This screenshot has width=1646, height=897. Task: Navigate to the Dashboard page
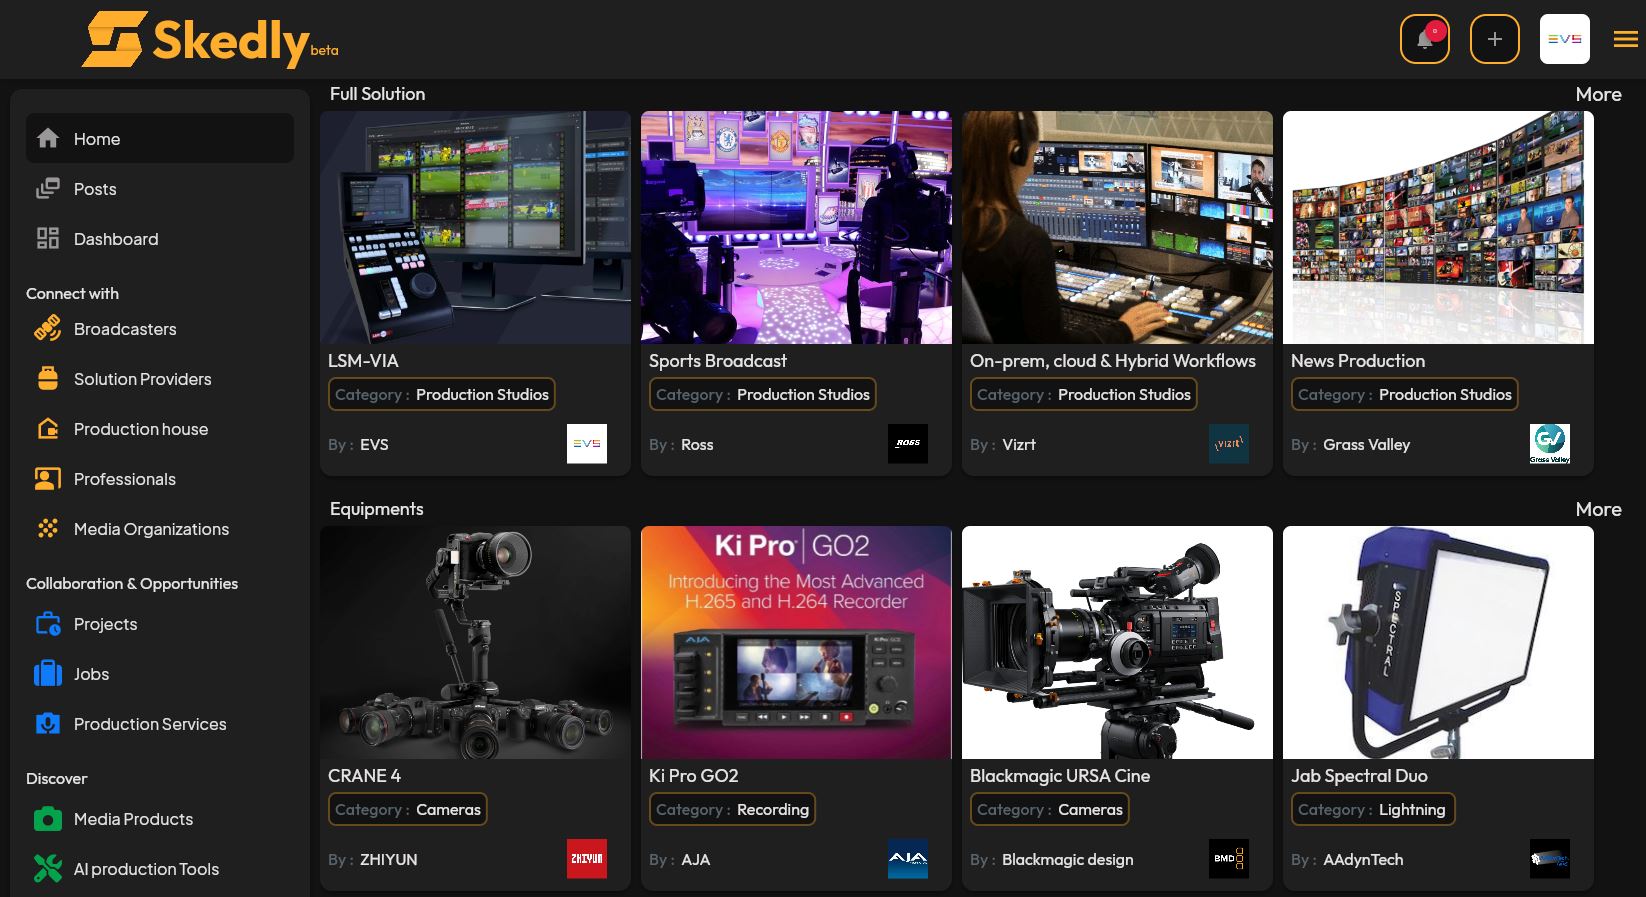click(x=116, y=239)
